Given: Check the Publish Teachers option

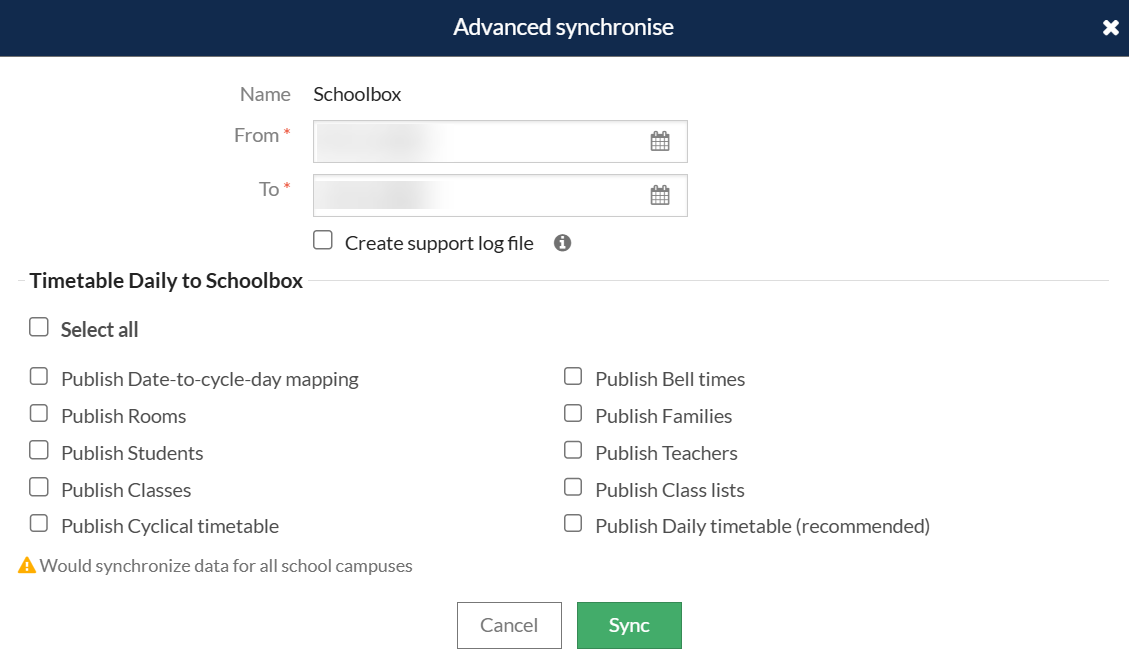Looking at the screenshot, I should coord(573,450).
